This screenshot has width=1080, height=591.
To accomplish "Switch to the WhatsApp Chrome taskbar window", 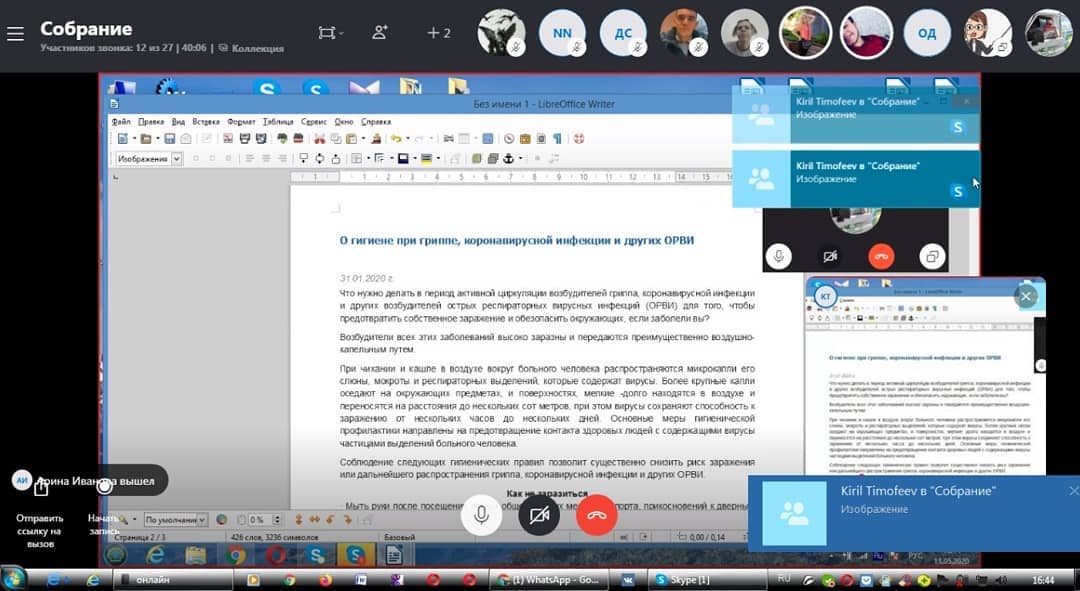I will click(548, 580).
